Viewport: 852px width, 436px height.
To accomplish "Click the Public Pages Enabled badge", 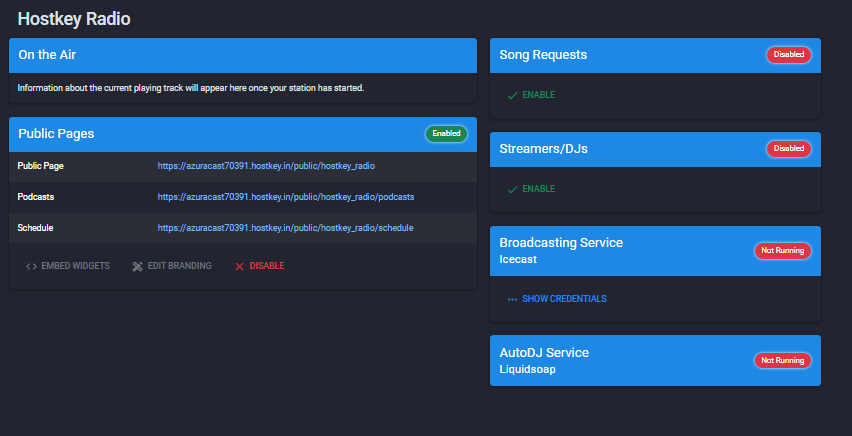I will (x=446, y=133).
